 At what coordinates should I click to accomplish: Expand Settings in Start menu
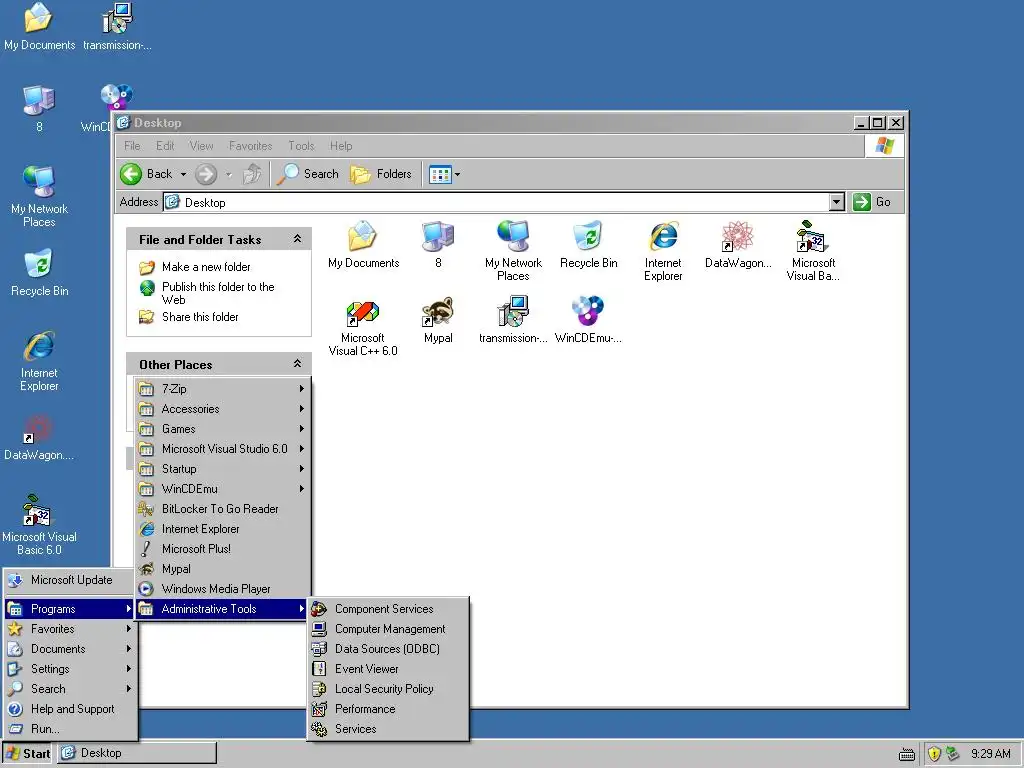click(70, 669)
